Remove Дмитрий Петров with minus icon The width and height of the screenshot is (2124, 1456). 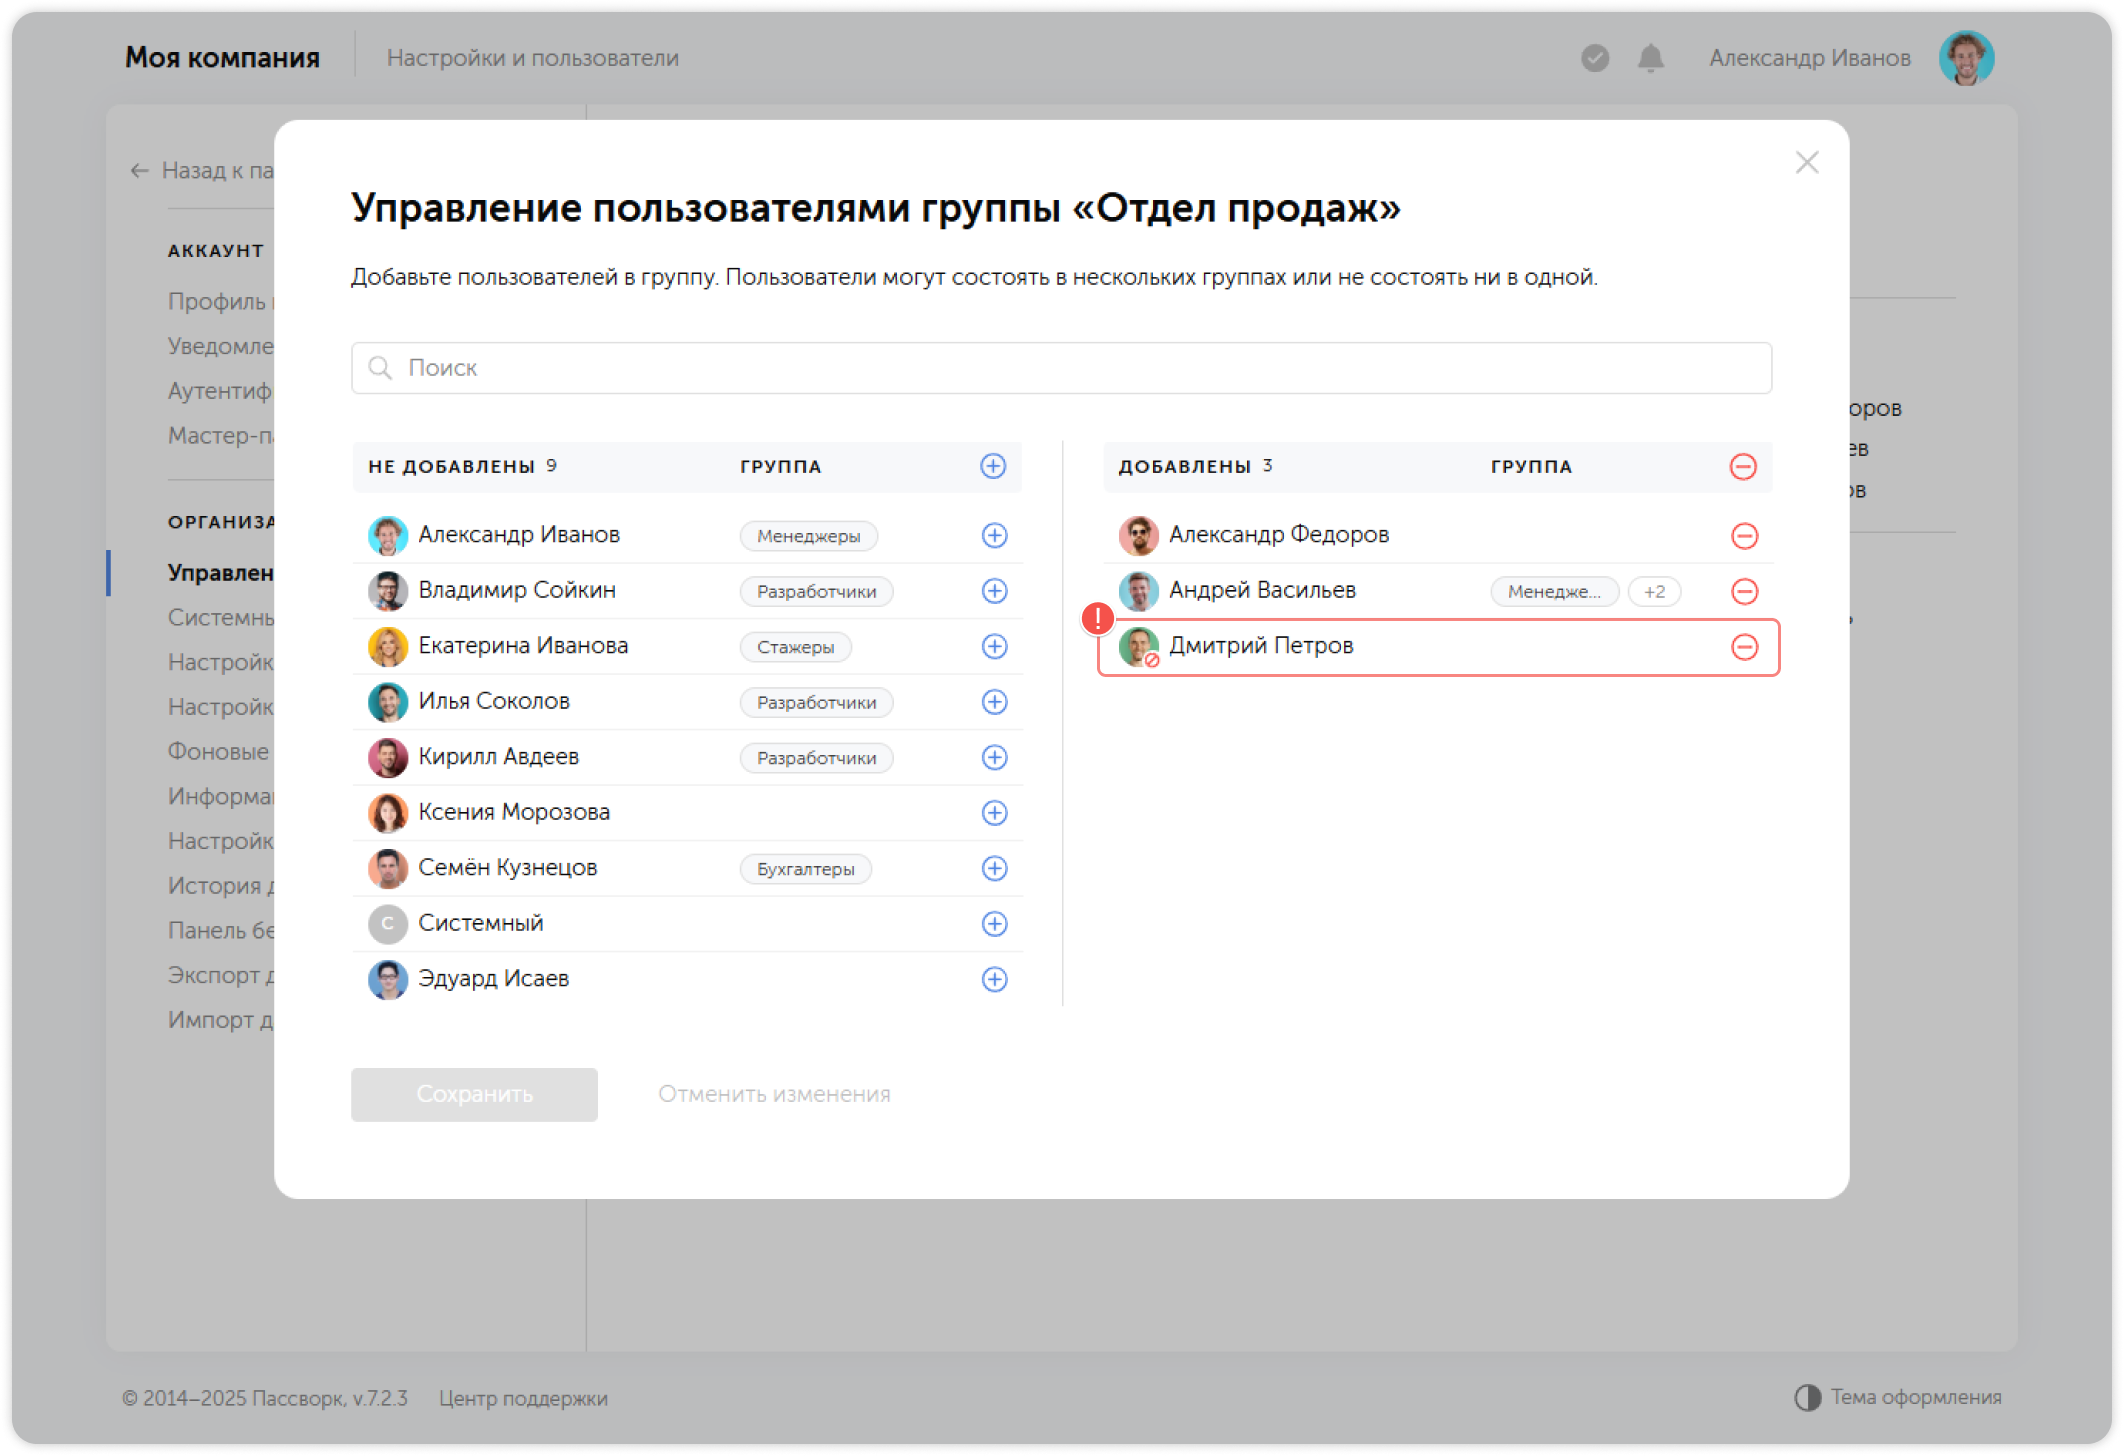tap(1744, 647)
